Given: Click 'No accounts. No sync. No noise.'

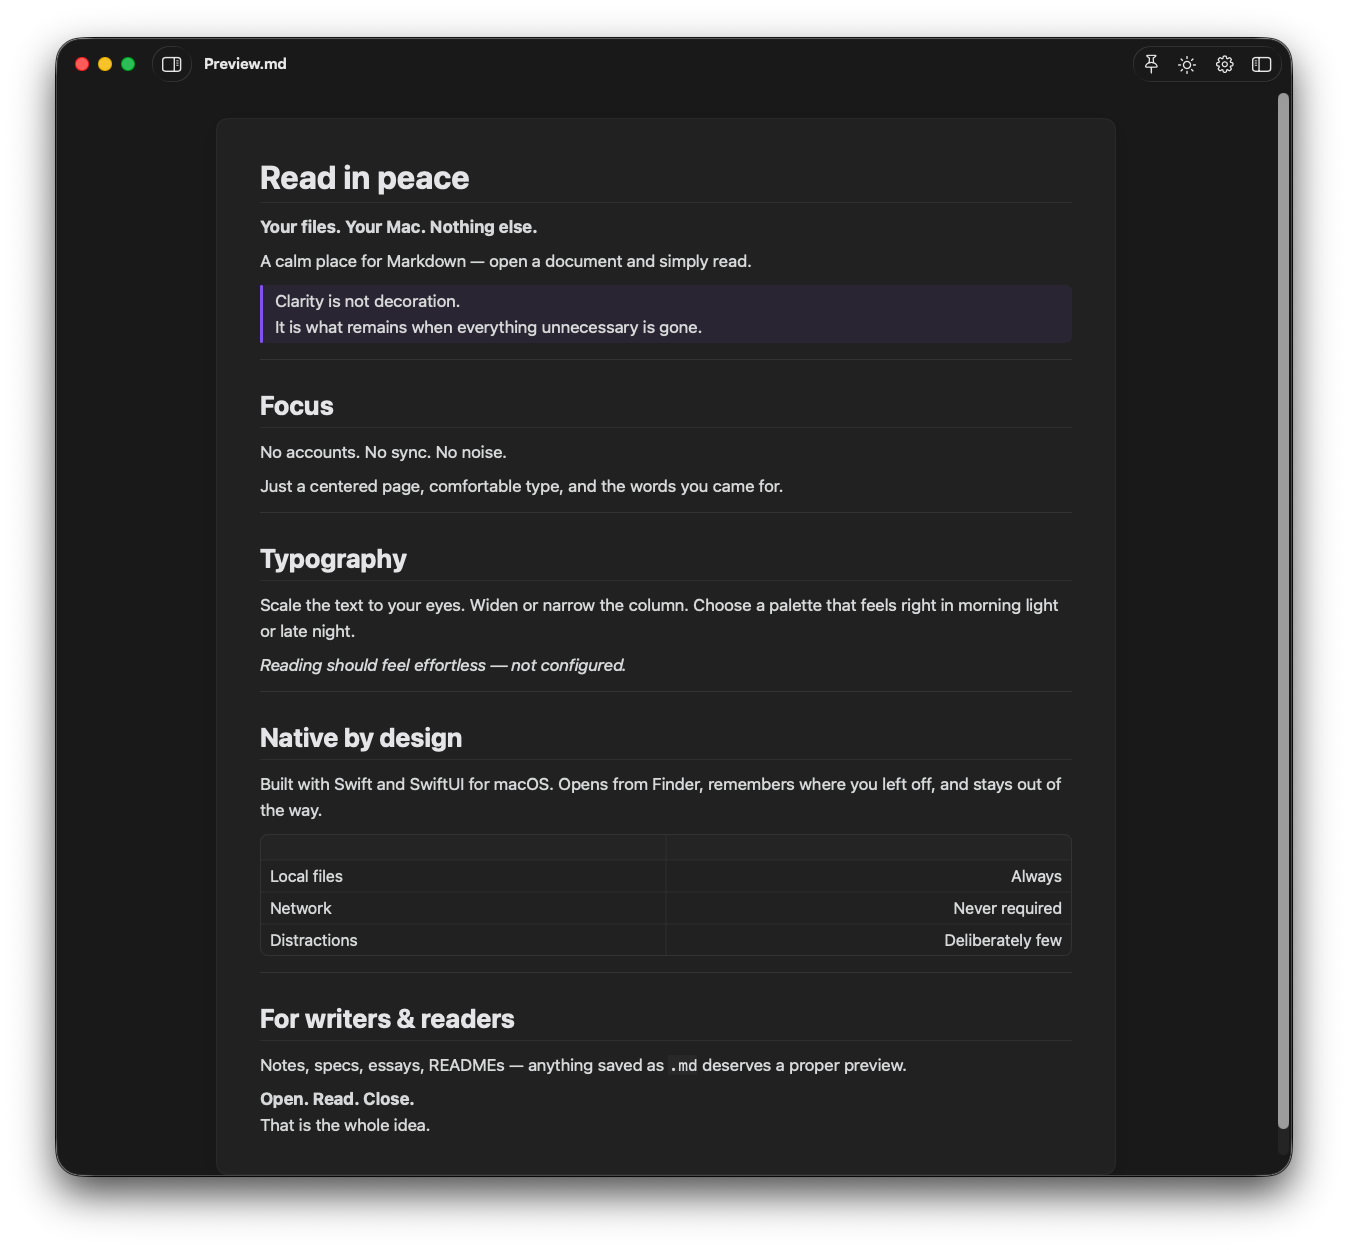Looking at the screenshot, I should point(383,452).
